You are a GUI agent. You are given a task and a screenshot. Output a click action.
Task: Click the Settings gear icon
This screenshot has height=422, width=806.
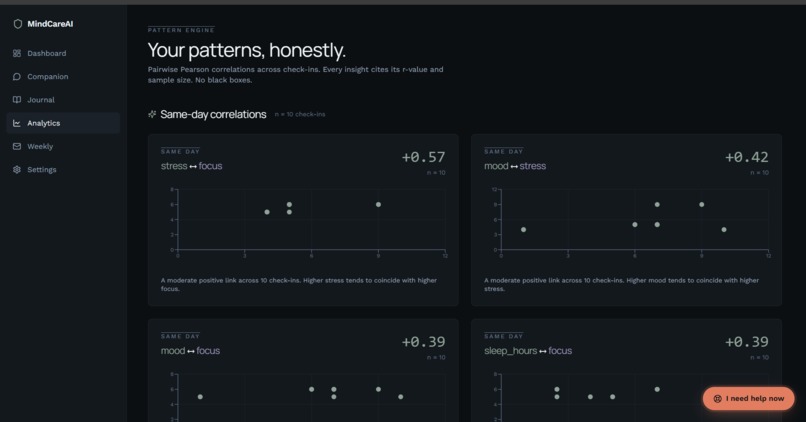17,170
